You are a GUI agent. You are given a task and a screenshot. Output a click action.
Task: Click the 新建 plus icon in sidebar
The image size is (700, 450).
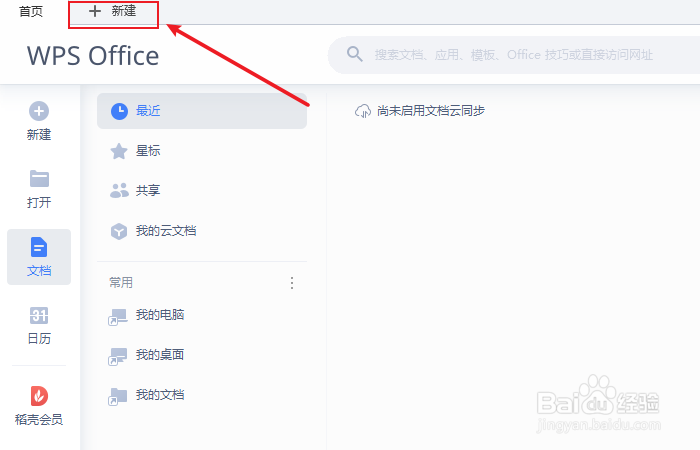tap(39, 111)
